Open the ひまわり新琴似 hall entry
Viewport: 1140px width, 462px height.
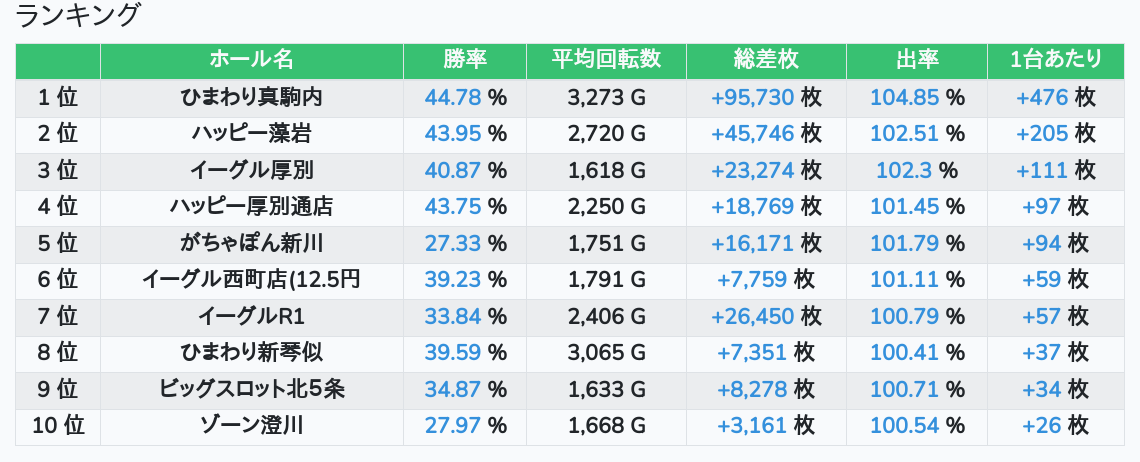pyautogui.click(x=251, y=352)
